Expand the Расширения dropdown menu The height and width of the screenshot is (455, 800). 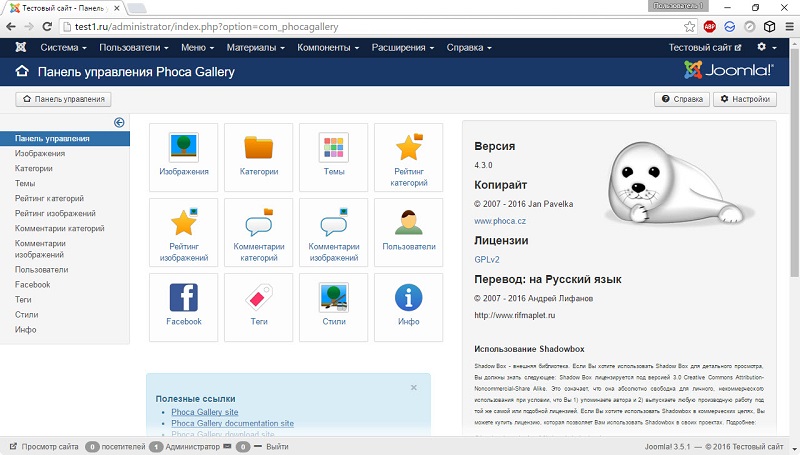coord(403,47)
